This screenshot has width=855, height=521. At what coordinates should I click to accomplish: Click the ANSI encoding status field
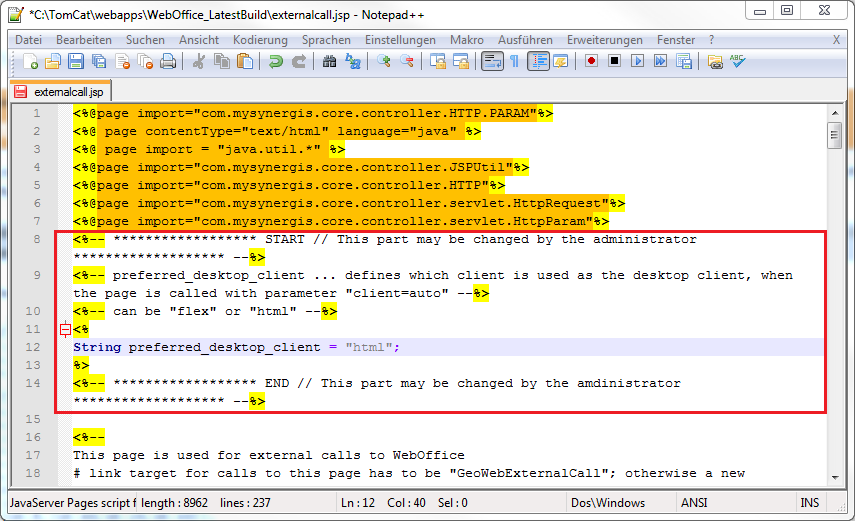pyautogui.click(x=694, y=502)
